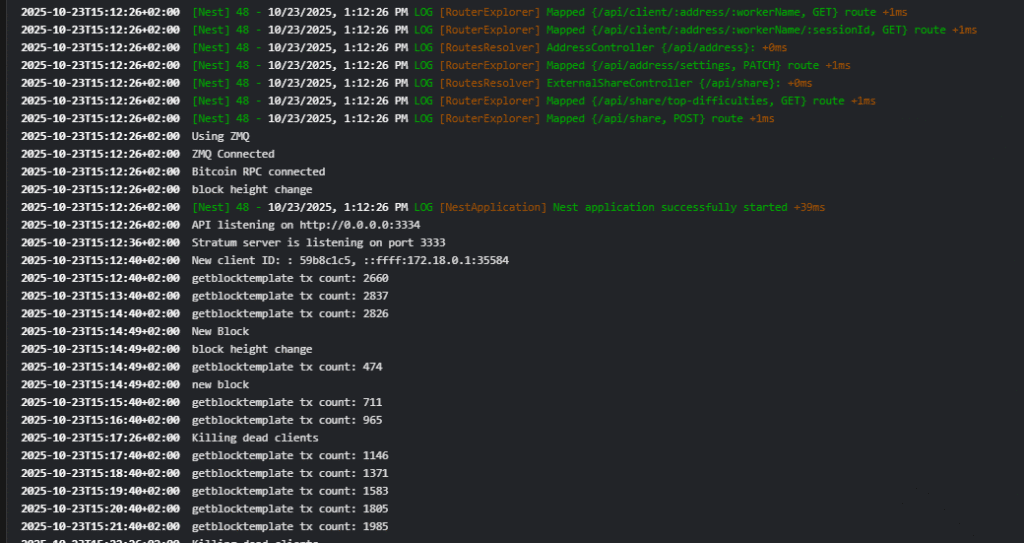Click the 'Bitcoin RPC connected' log entry
The image size is (1024, 543).
[x=258, y=172]
